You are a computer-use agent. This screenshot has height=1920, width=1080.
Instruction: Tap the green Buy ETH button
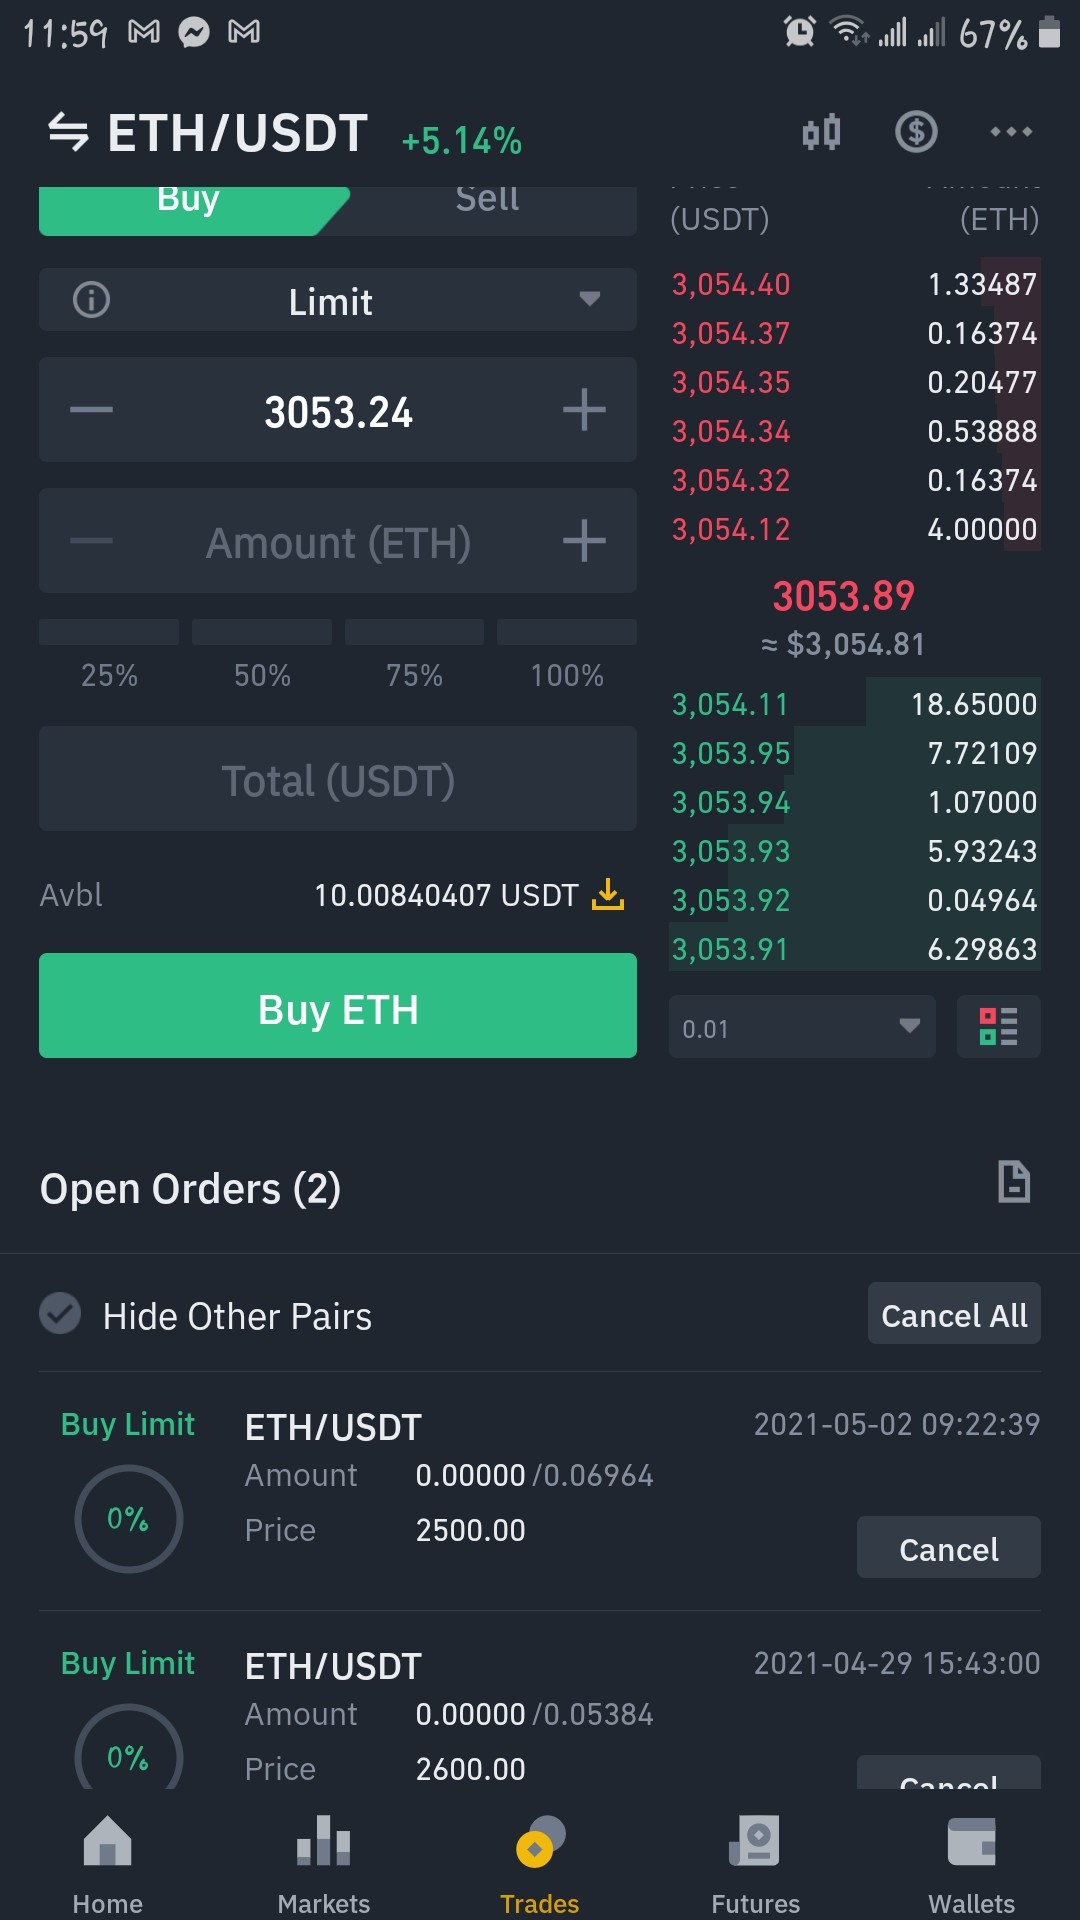[338, 1006]
